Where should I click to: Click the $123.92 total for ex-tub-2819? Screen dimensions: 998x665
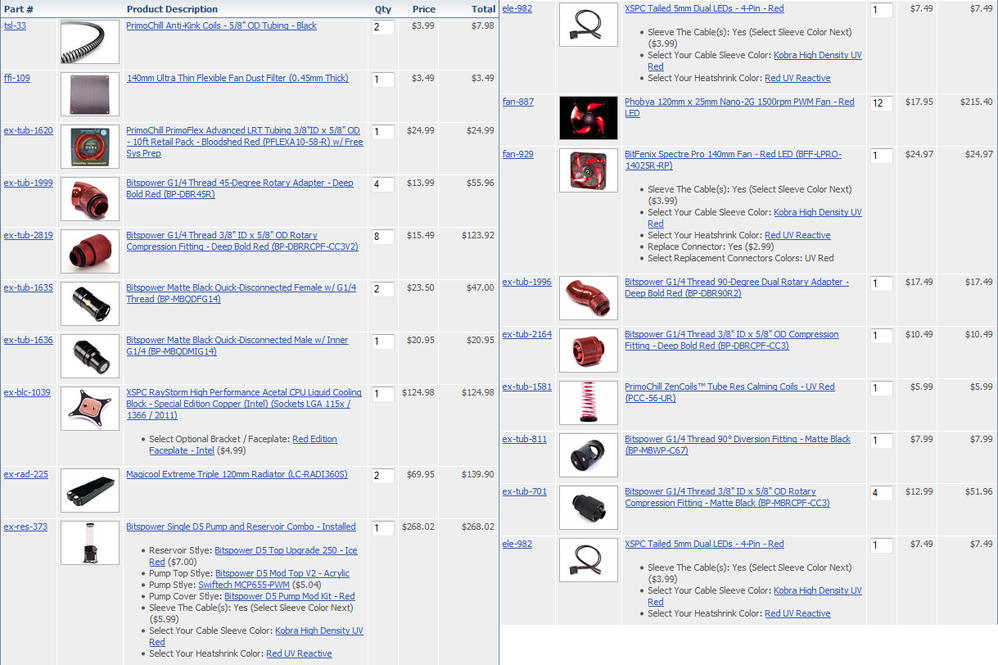coord(477,235)
